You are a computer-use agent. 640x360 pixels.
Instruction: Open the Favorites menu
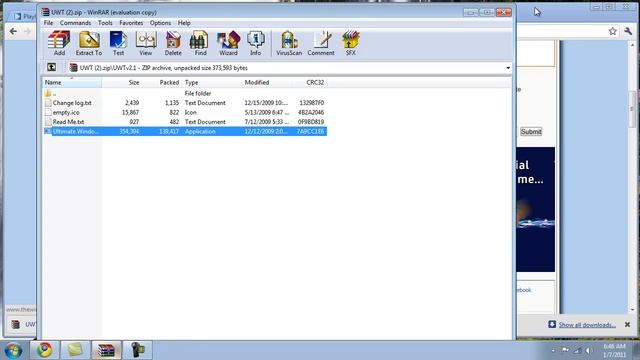click(x=131, y=23)
